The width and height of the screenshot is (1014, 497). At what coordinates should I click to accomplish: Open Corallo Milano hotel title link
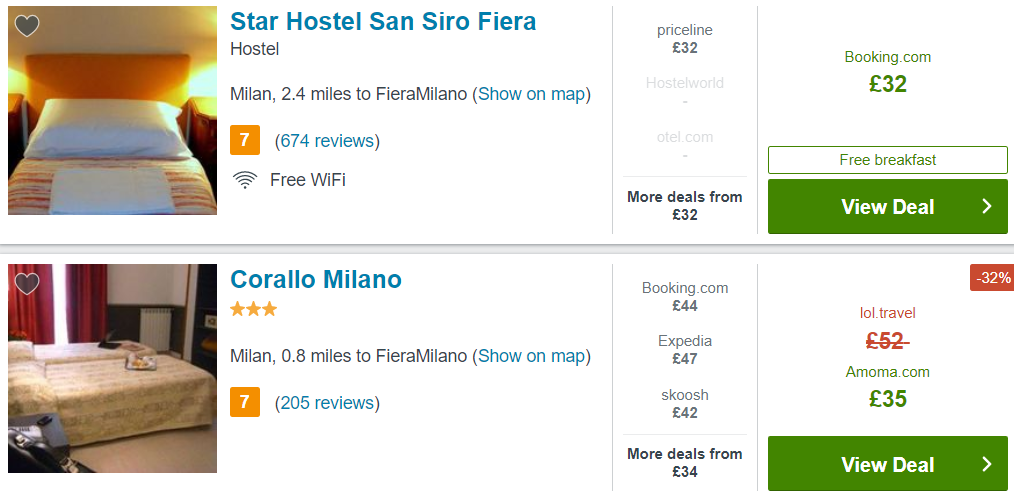coord(316,279)
